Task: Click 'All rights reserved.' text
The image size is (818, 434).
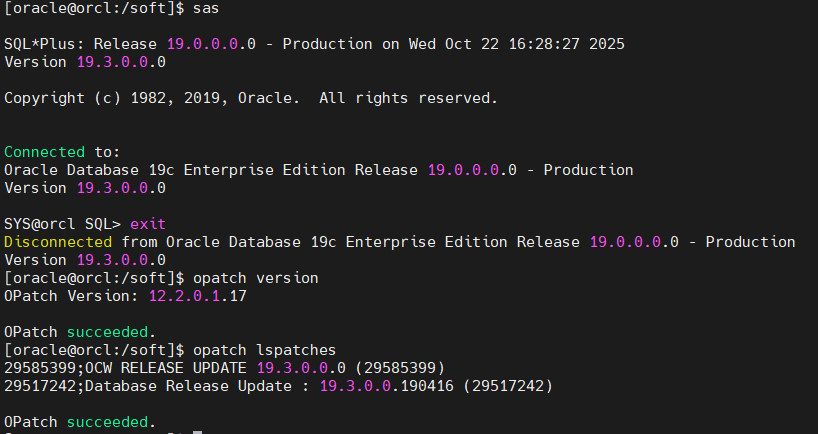Action: pos(408,98)
